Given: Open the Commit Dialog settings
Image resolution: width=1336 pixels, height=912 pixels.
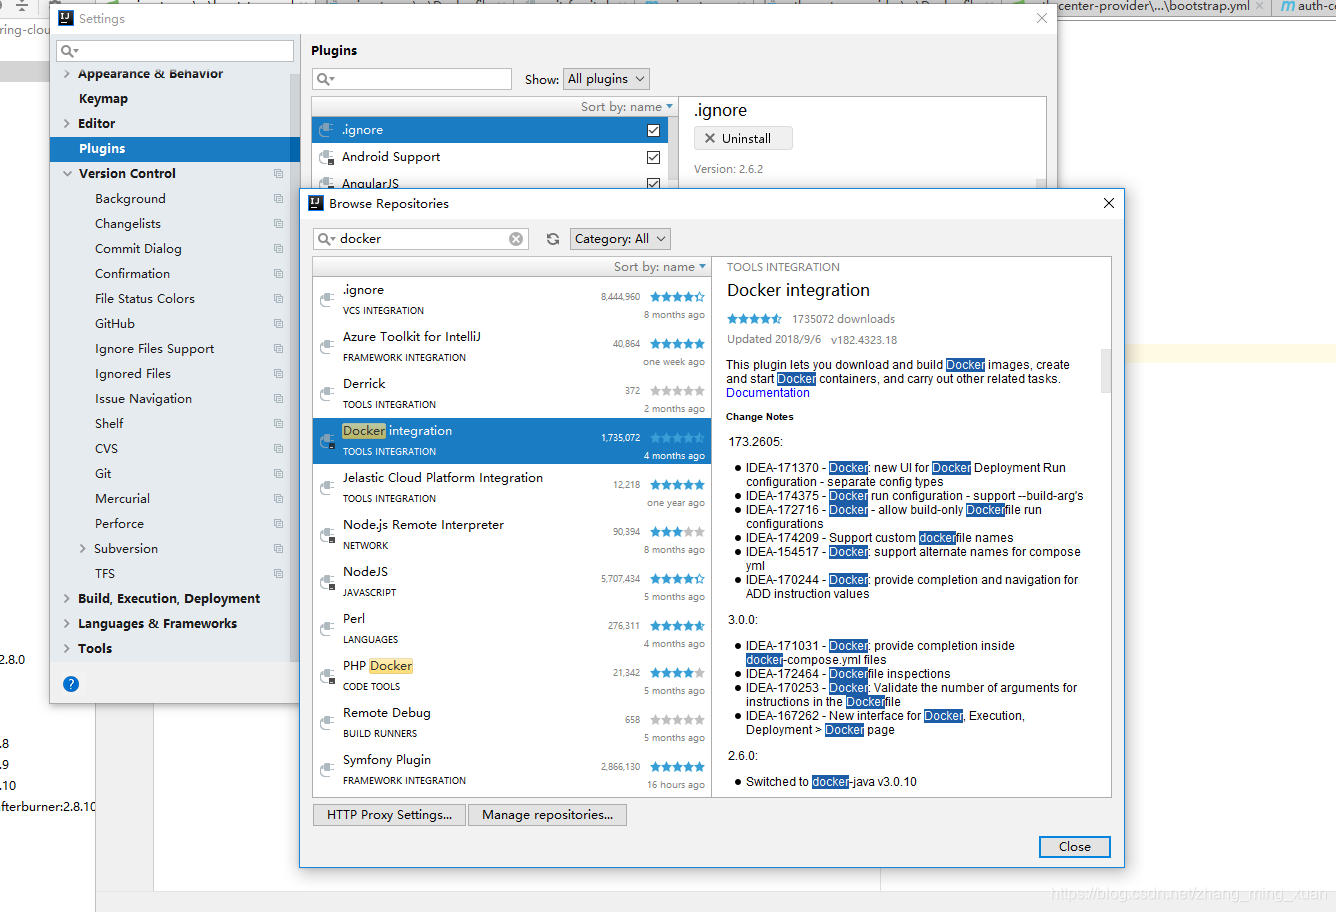Looking at the screenshot, I should [x=138, y=249].
